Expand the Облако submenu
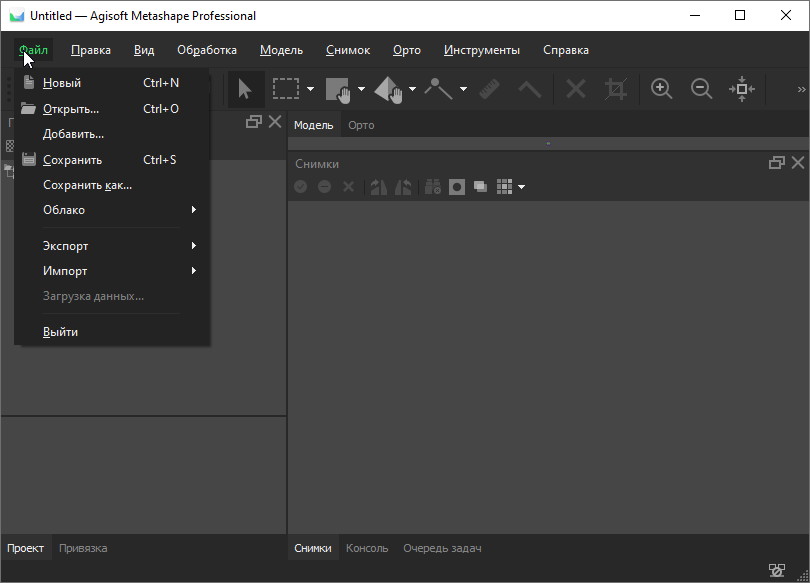The width and height of the screenshot is (810, 583). [x=112, y=210]
